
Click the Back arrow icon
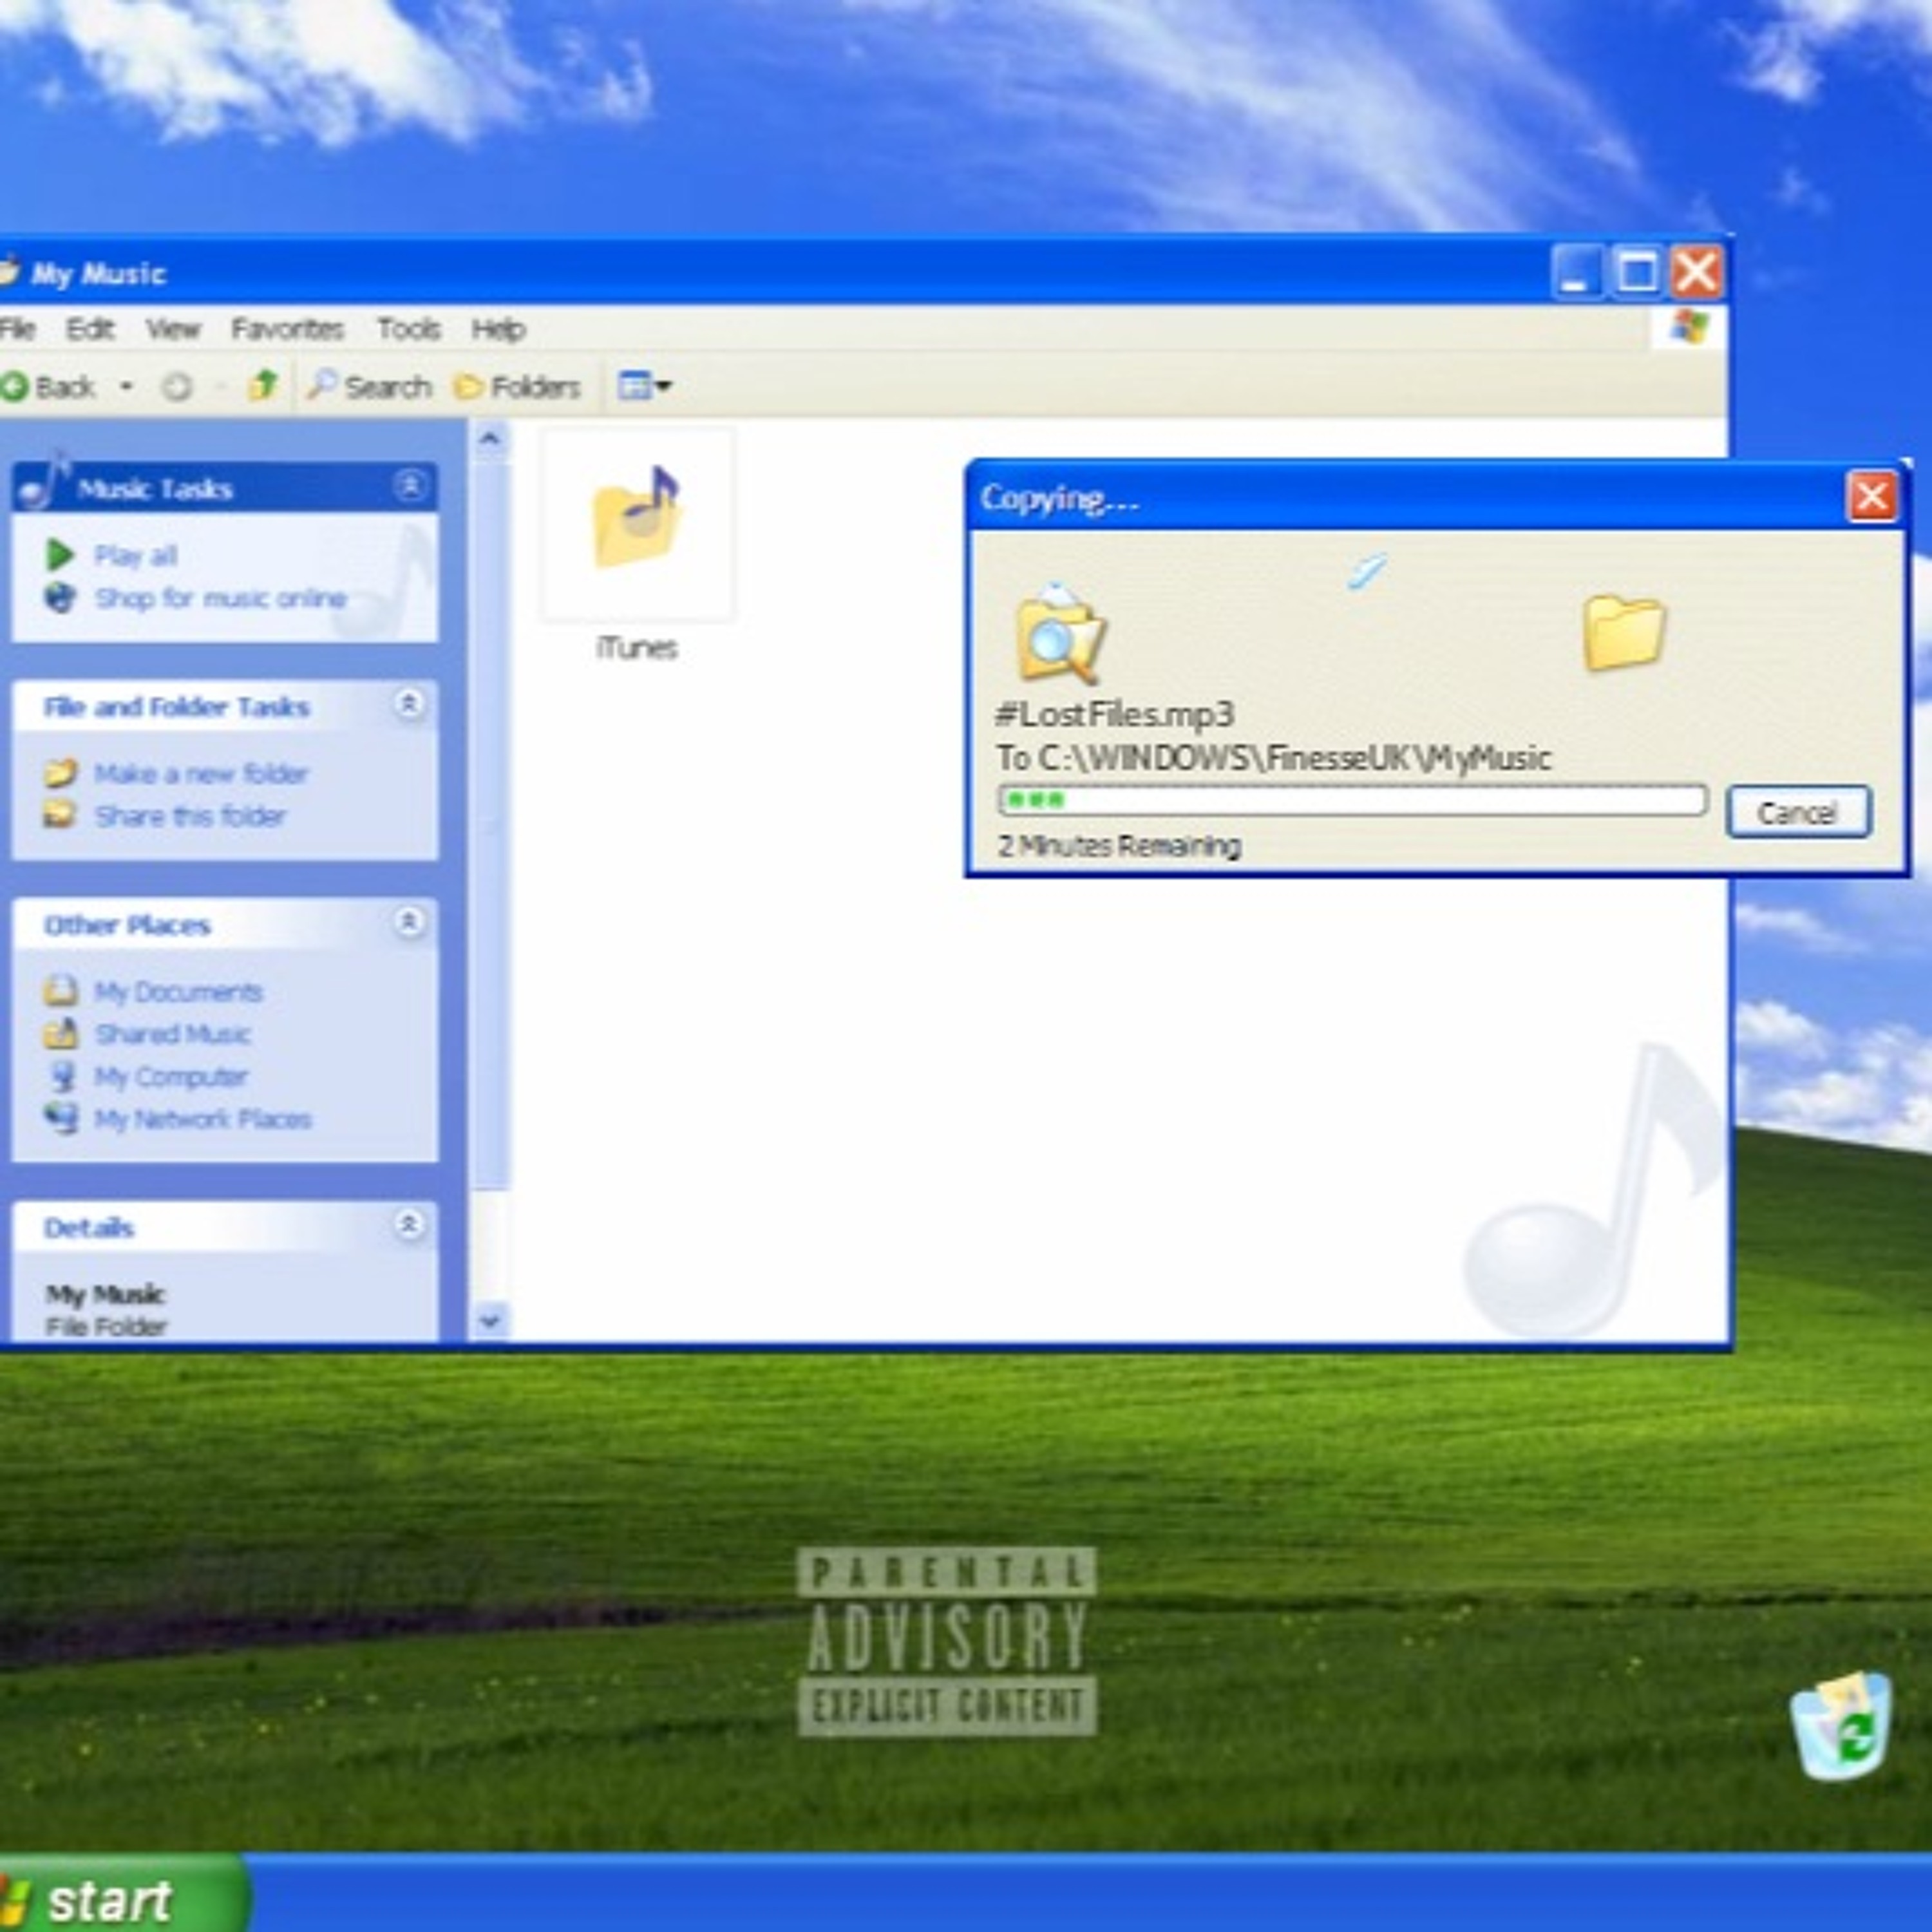coord(14,387)
